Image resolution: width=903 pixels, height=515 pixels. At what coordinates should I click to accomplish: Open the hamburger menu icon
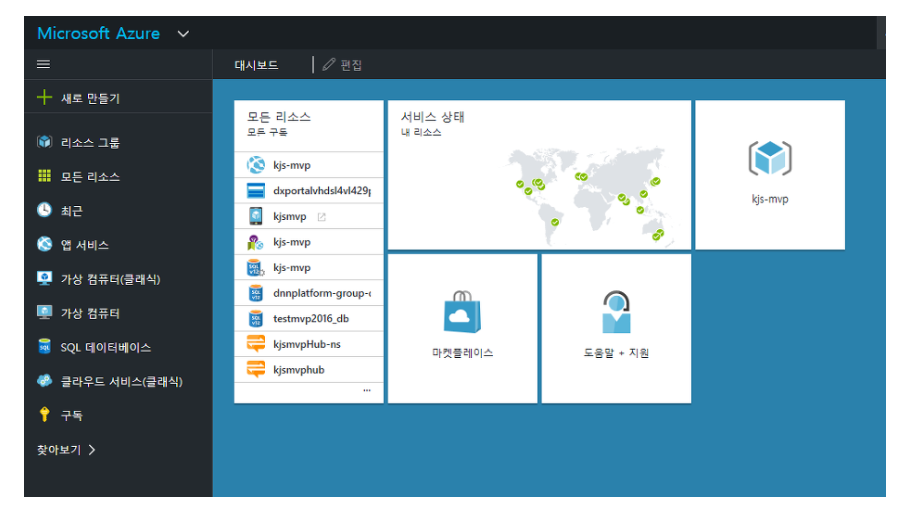point(43,64)
